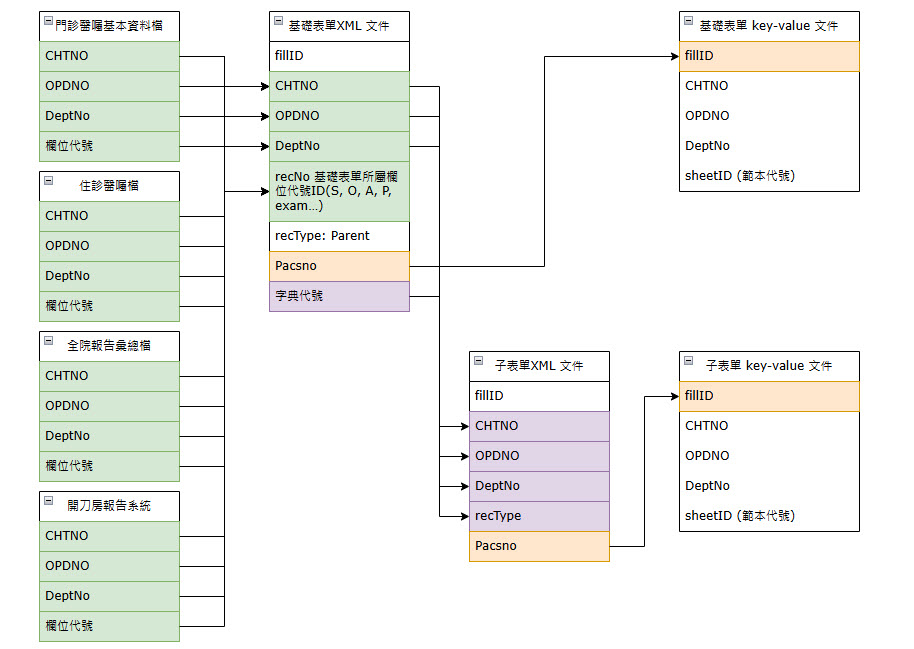
Task: Select orange fillID in 基礎表單 key-value 文件
Action: coord(768,56)
